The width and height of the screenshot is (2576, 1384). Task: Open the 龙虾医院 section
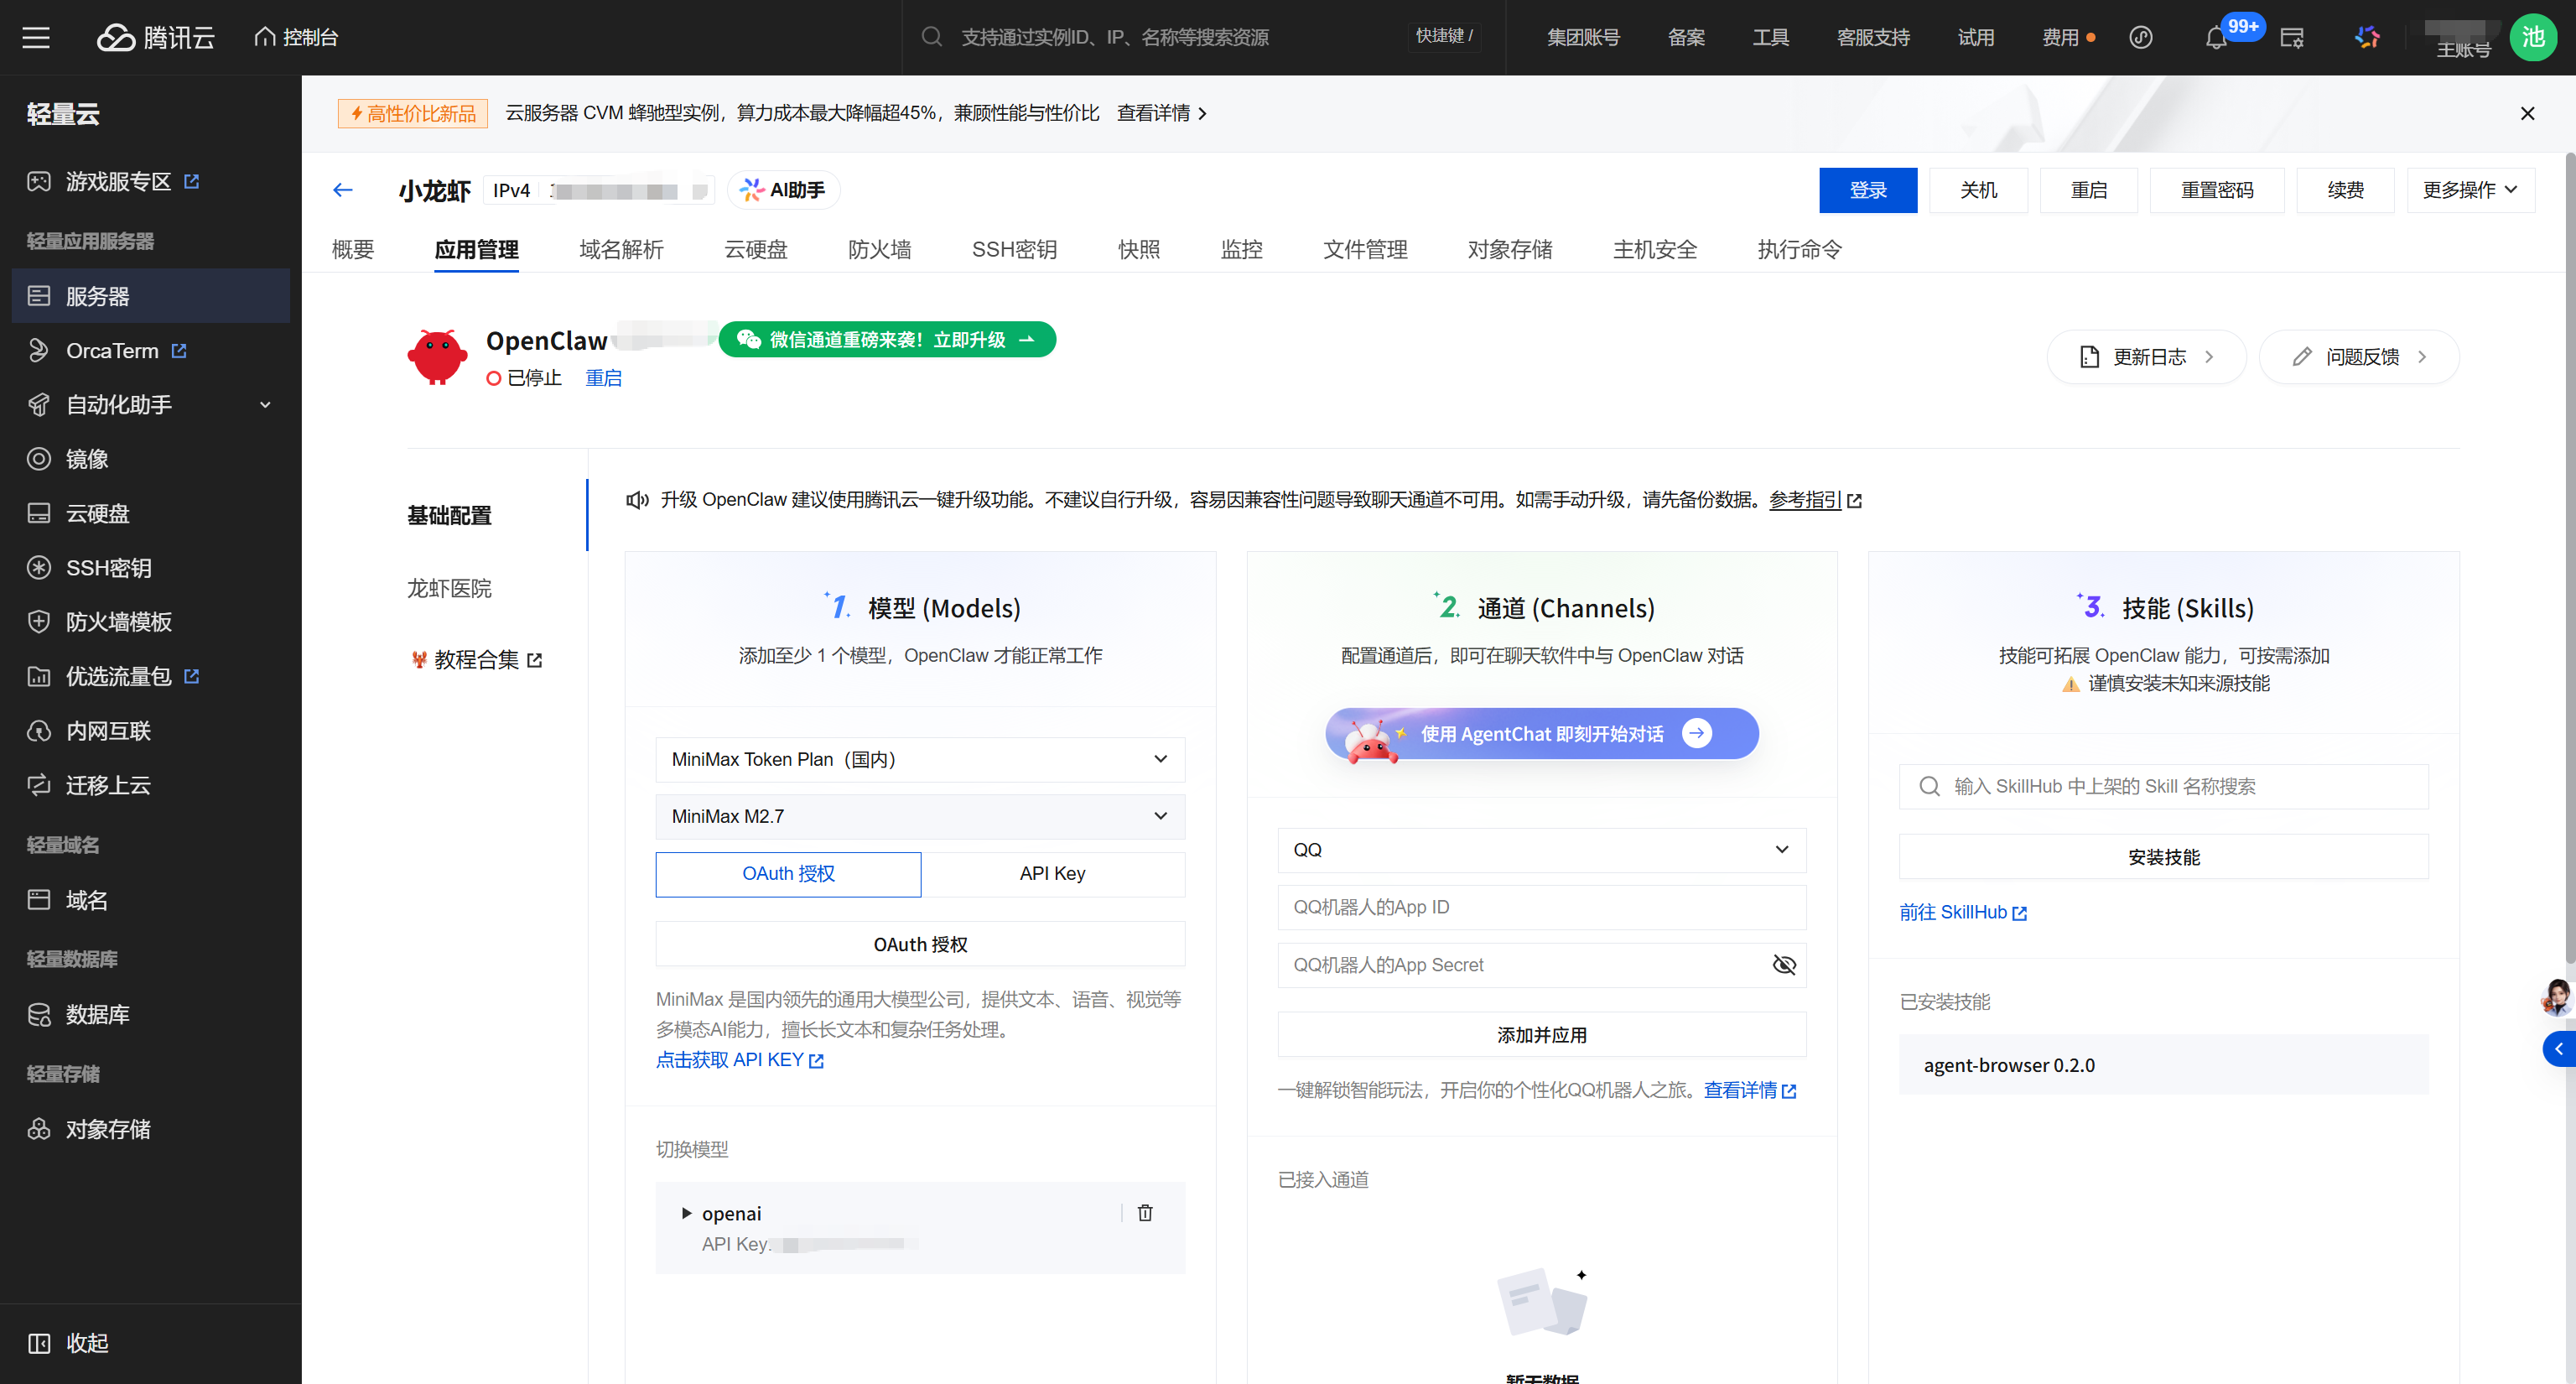point(449,588)
